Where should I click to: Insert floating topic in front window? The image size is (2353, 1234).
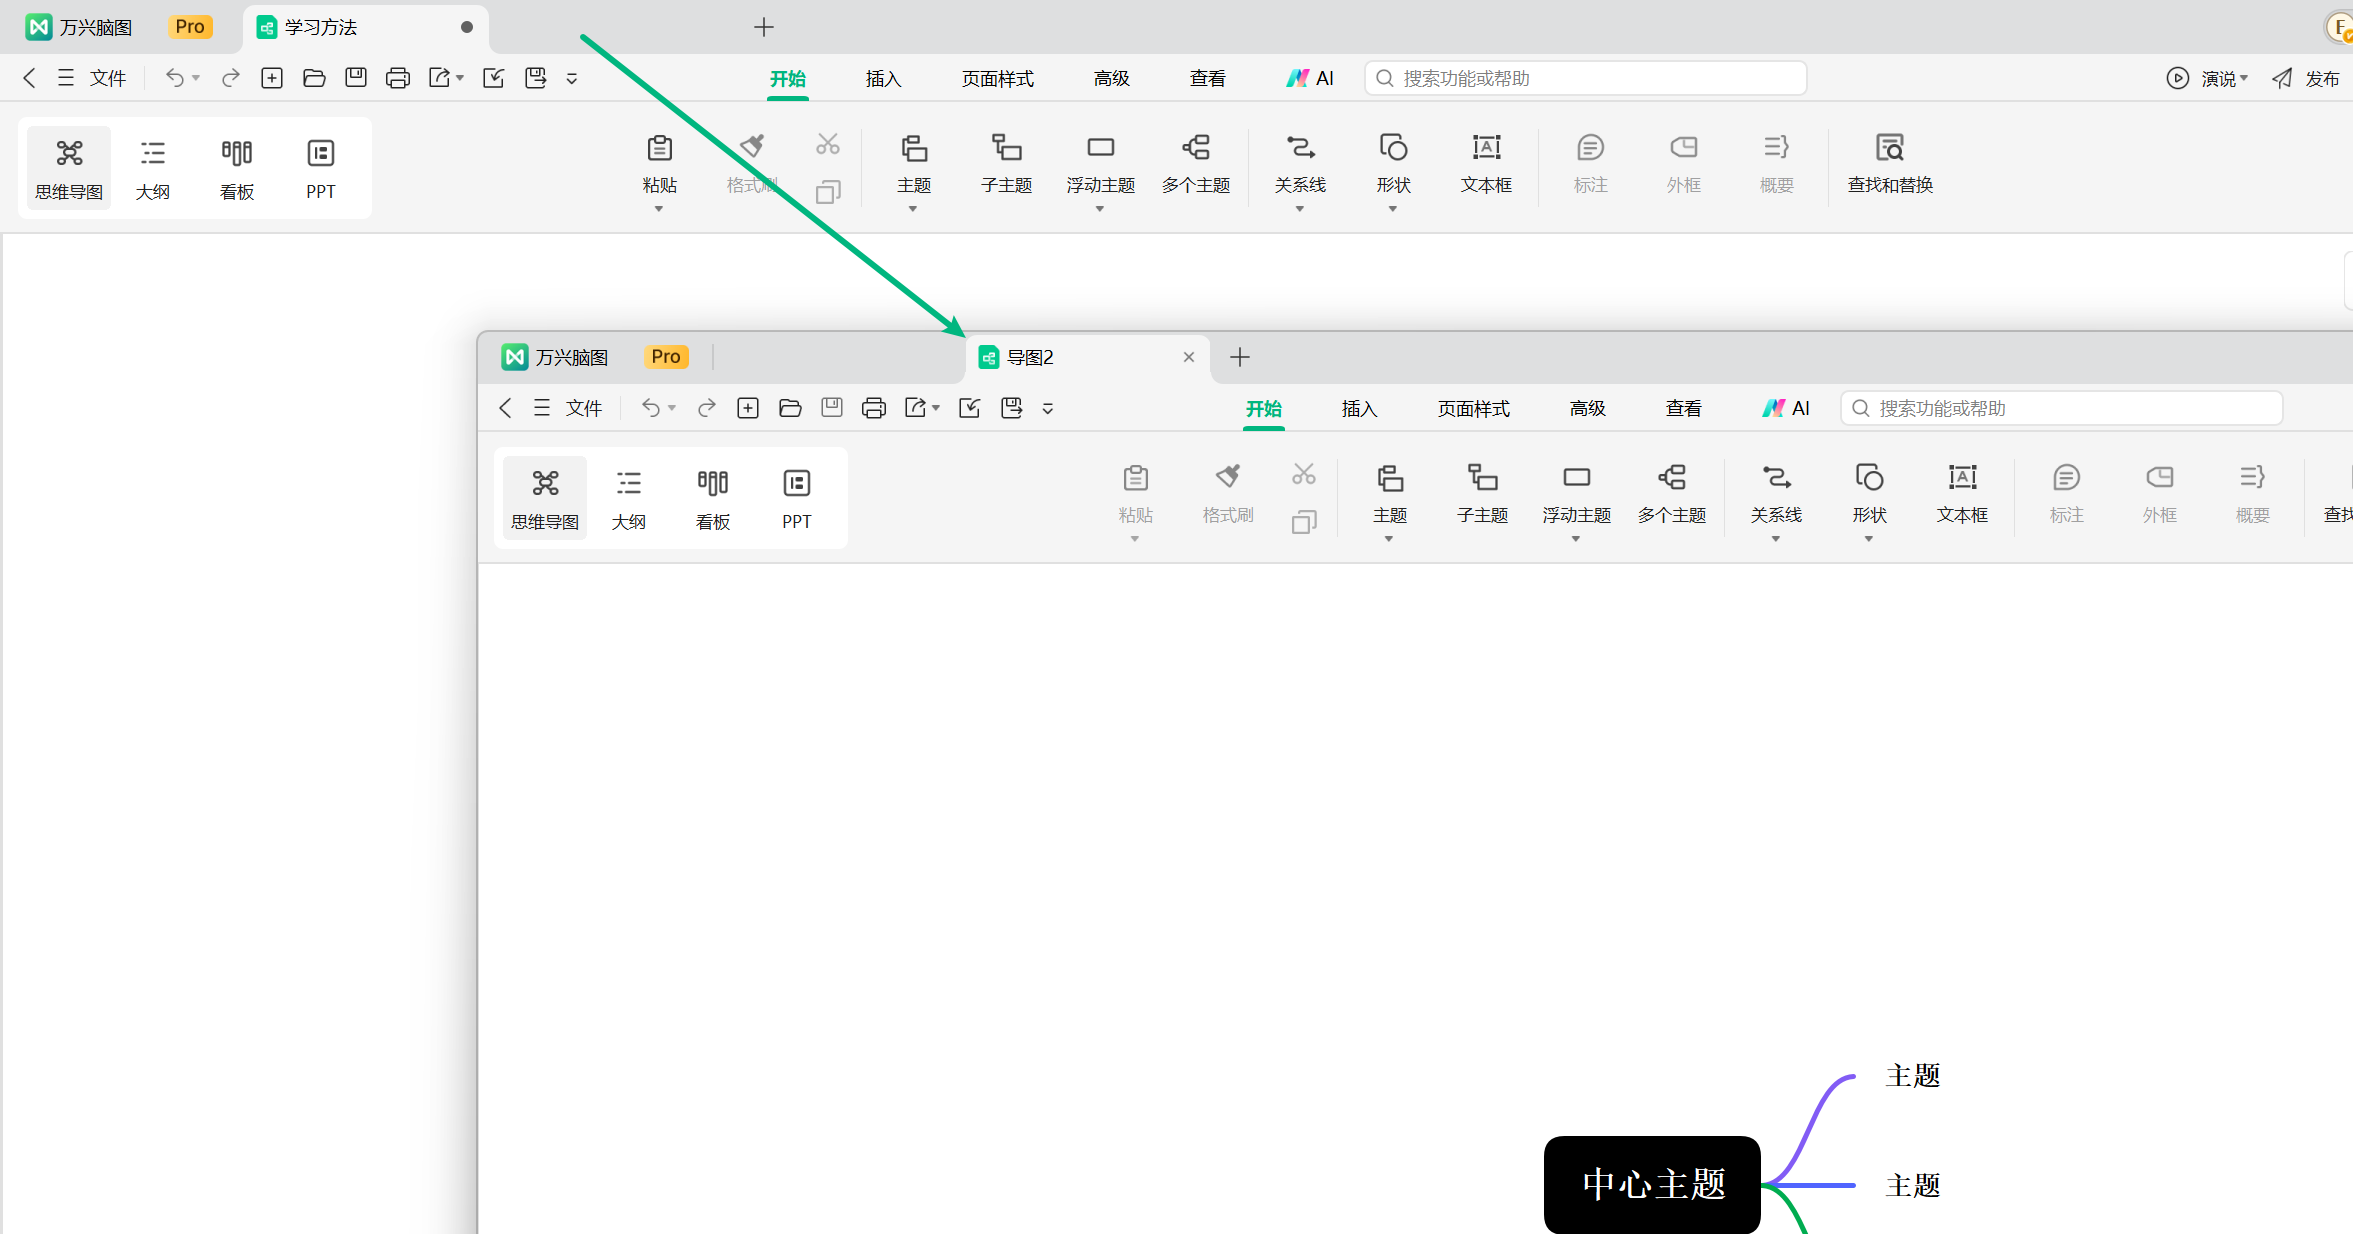pyautogui.click(x=1576, y=494)
